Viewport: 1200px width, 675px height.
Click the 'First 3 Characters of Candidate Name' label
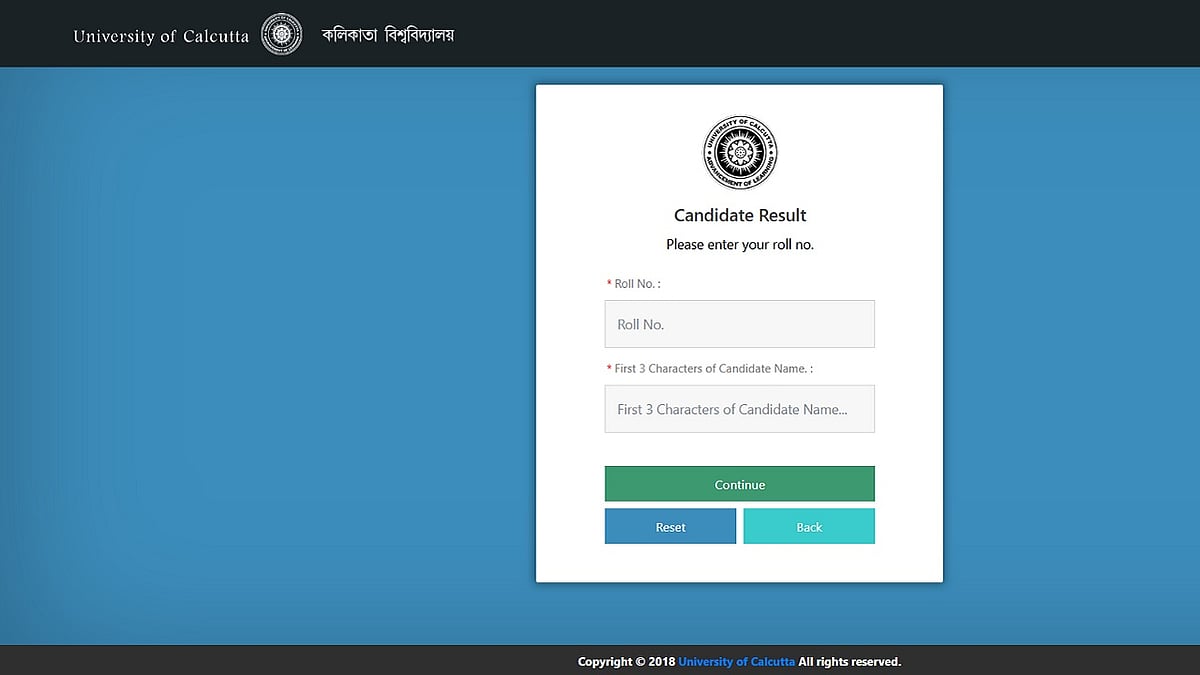click(x=713, y=369)
